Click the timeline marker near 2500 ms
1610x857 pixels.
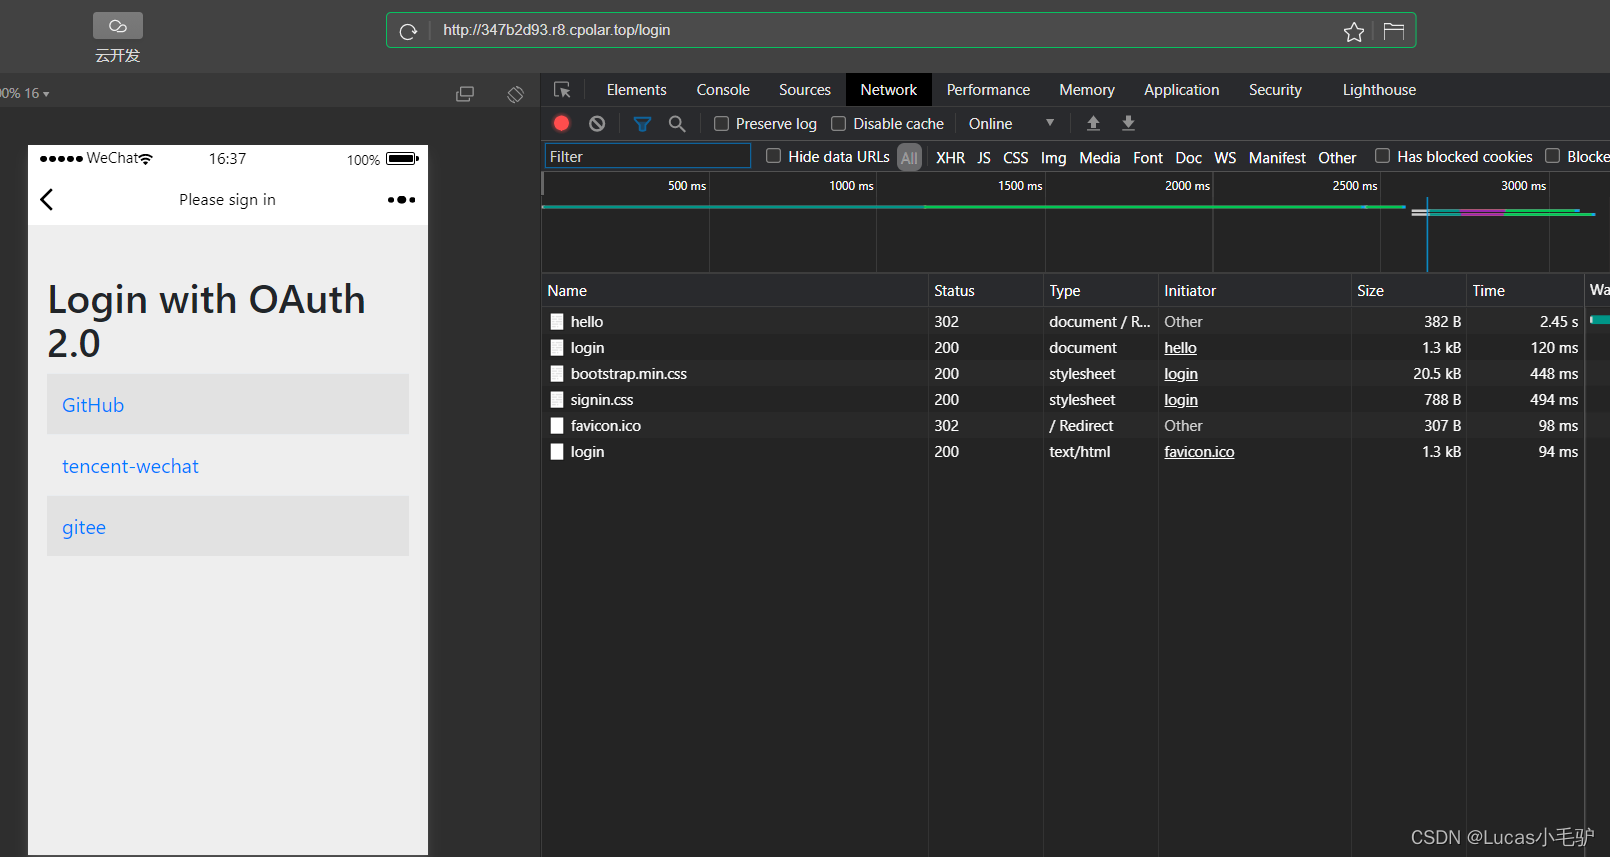(1354, 186)
